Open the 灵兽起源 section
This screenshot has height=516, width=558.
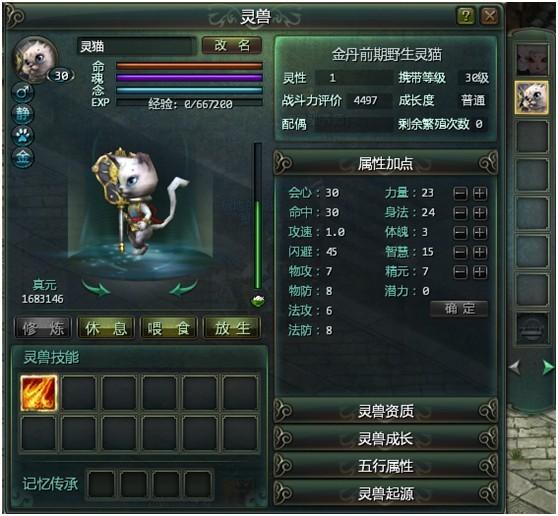coord(385,493)
